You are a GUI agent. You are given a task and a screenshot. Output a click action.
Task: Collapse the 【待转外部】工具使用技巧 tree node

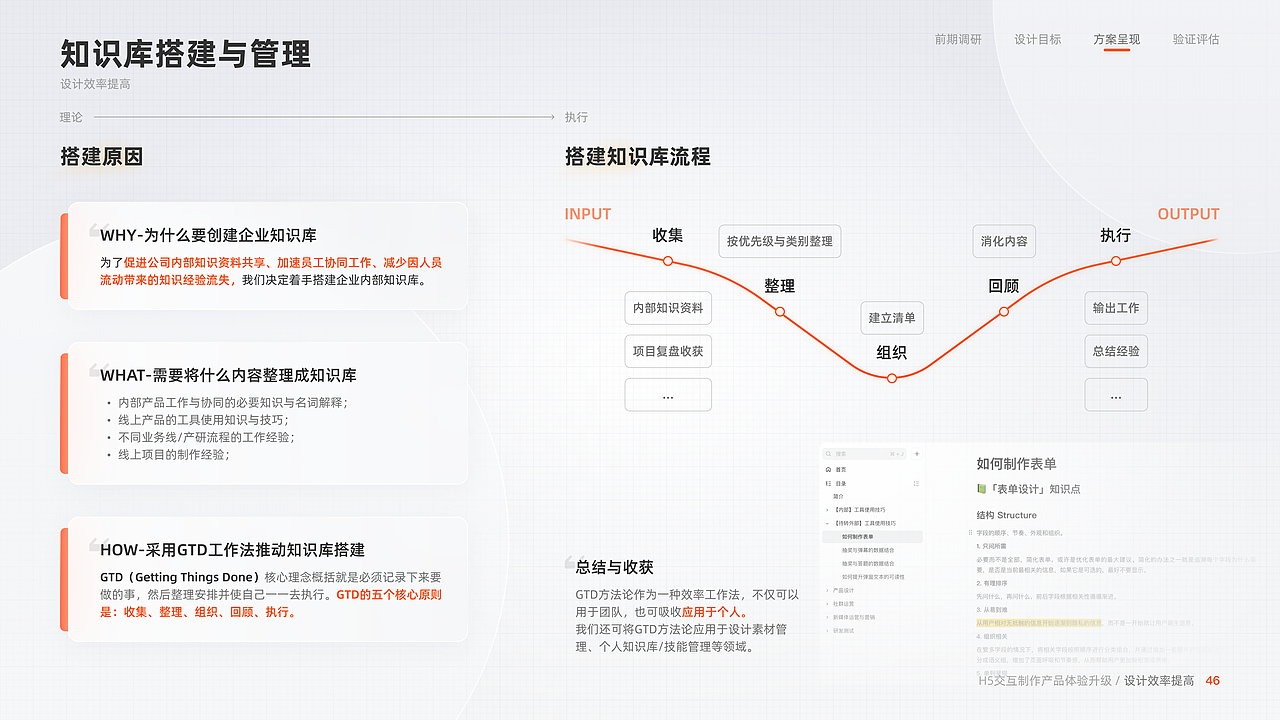tap(827, 523)
